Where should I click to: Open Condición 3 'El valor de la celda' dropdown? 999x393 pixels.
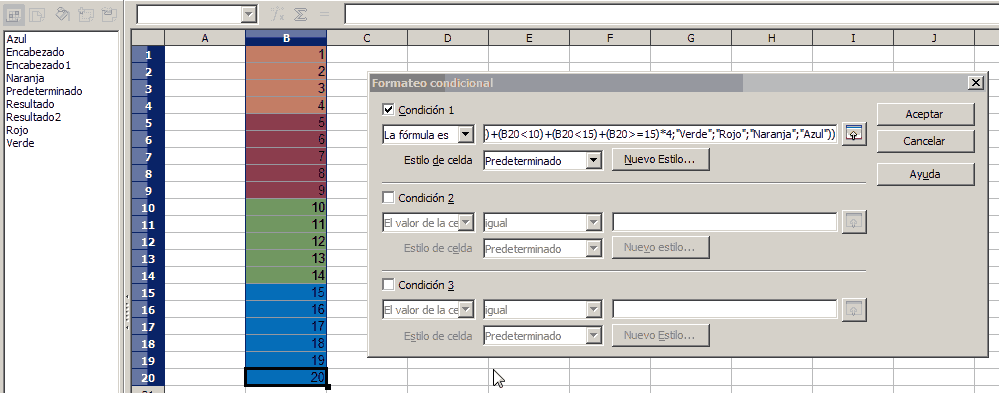(466, 310)
